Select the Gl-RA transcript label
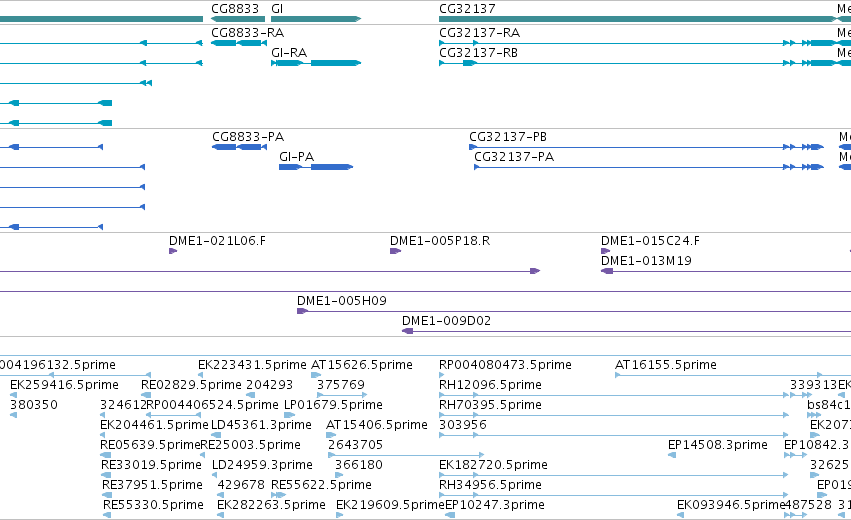Screen dimensions: 851x520 tap(289, 53)
